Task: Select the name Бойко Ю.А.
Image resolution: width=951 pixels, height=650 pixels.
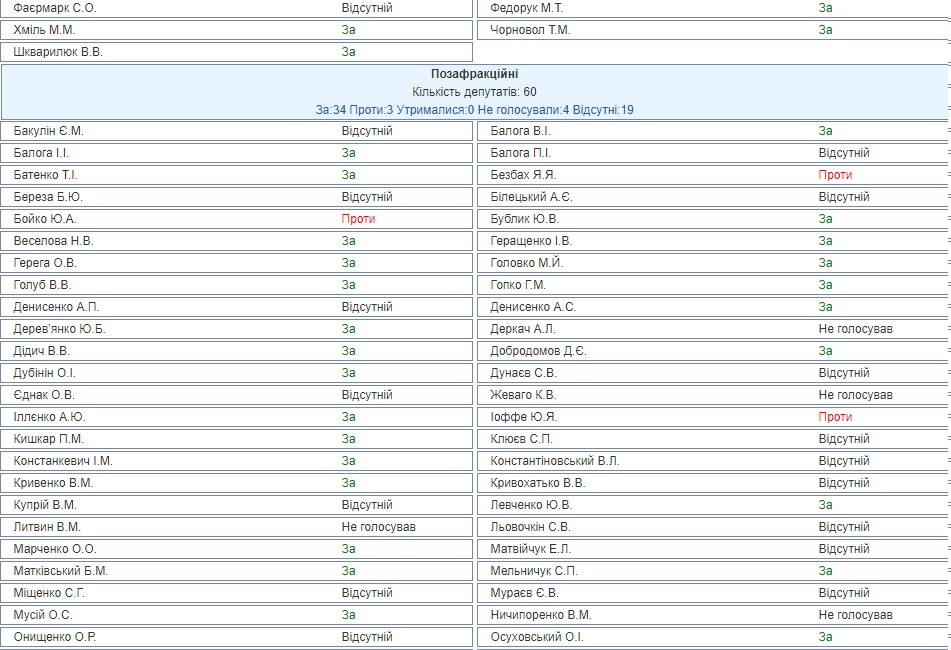Action: (45, 219)
